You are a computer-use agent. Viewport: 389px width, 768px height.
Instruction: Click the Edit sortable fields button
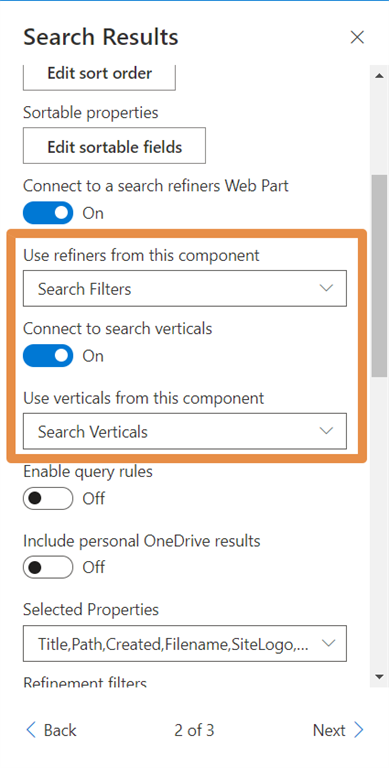coord(114,146)
